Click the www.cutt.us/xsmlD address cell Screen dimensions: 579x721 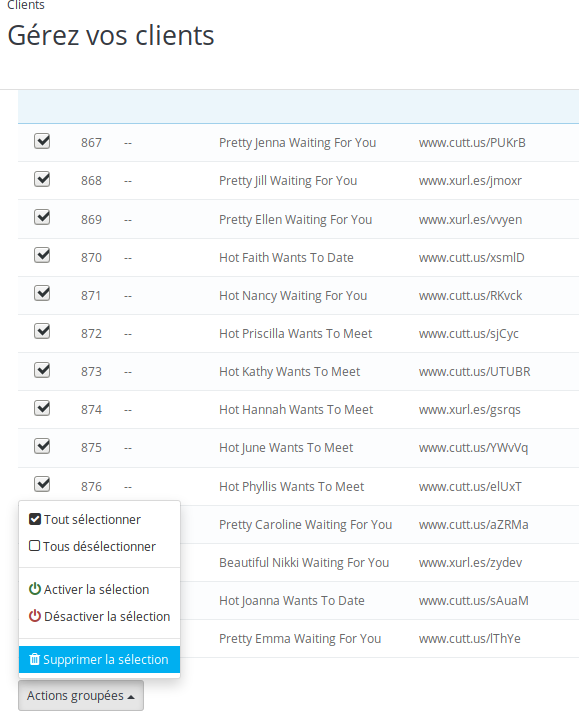coord(471,258)
